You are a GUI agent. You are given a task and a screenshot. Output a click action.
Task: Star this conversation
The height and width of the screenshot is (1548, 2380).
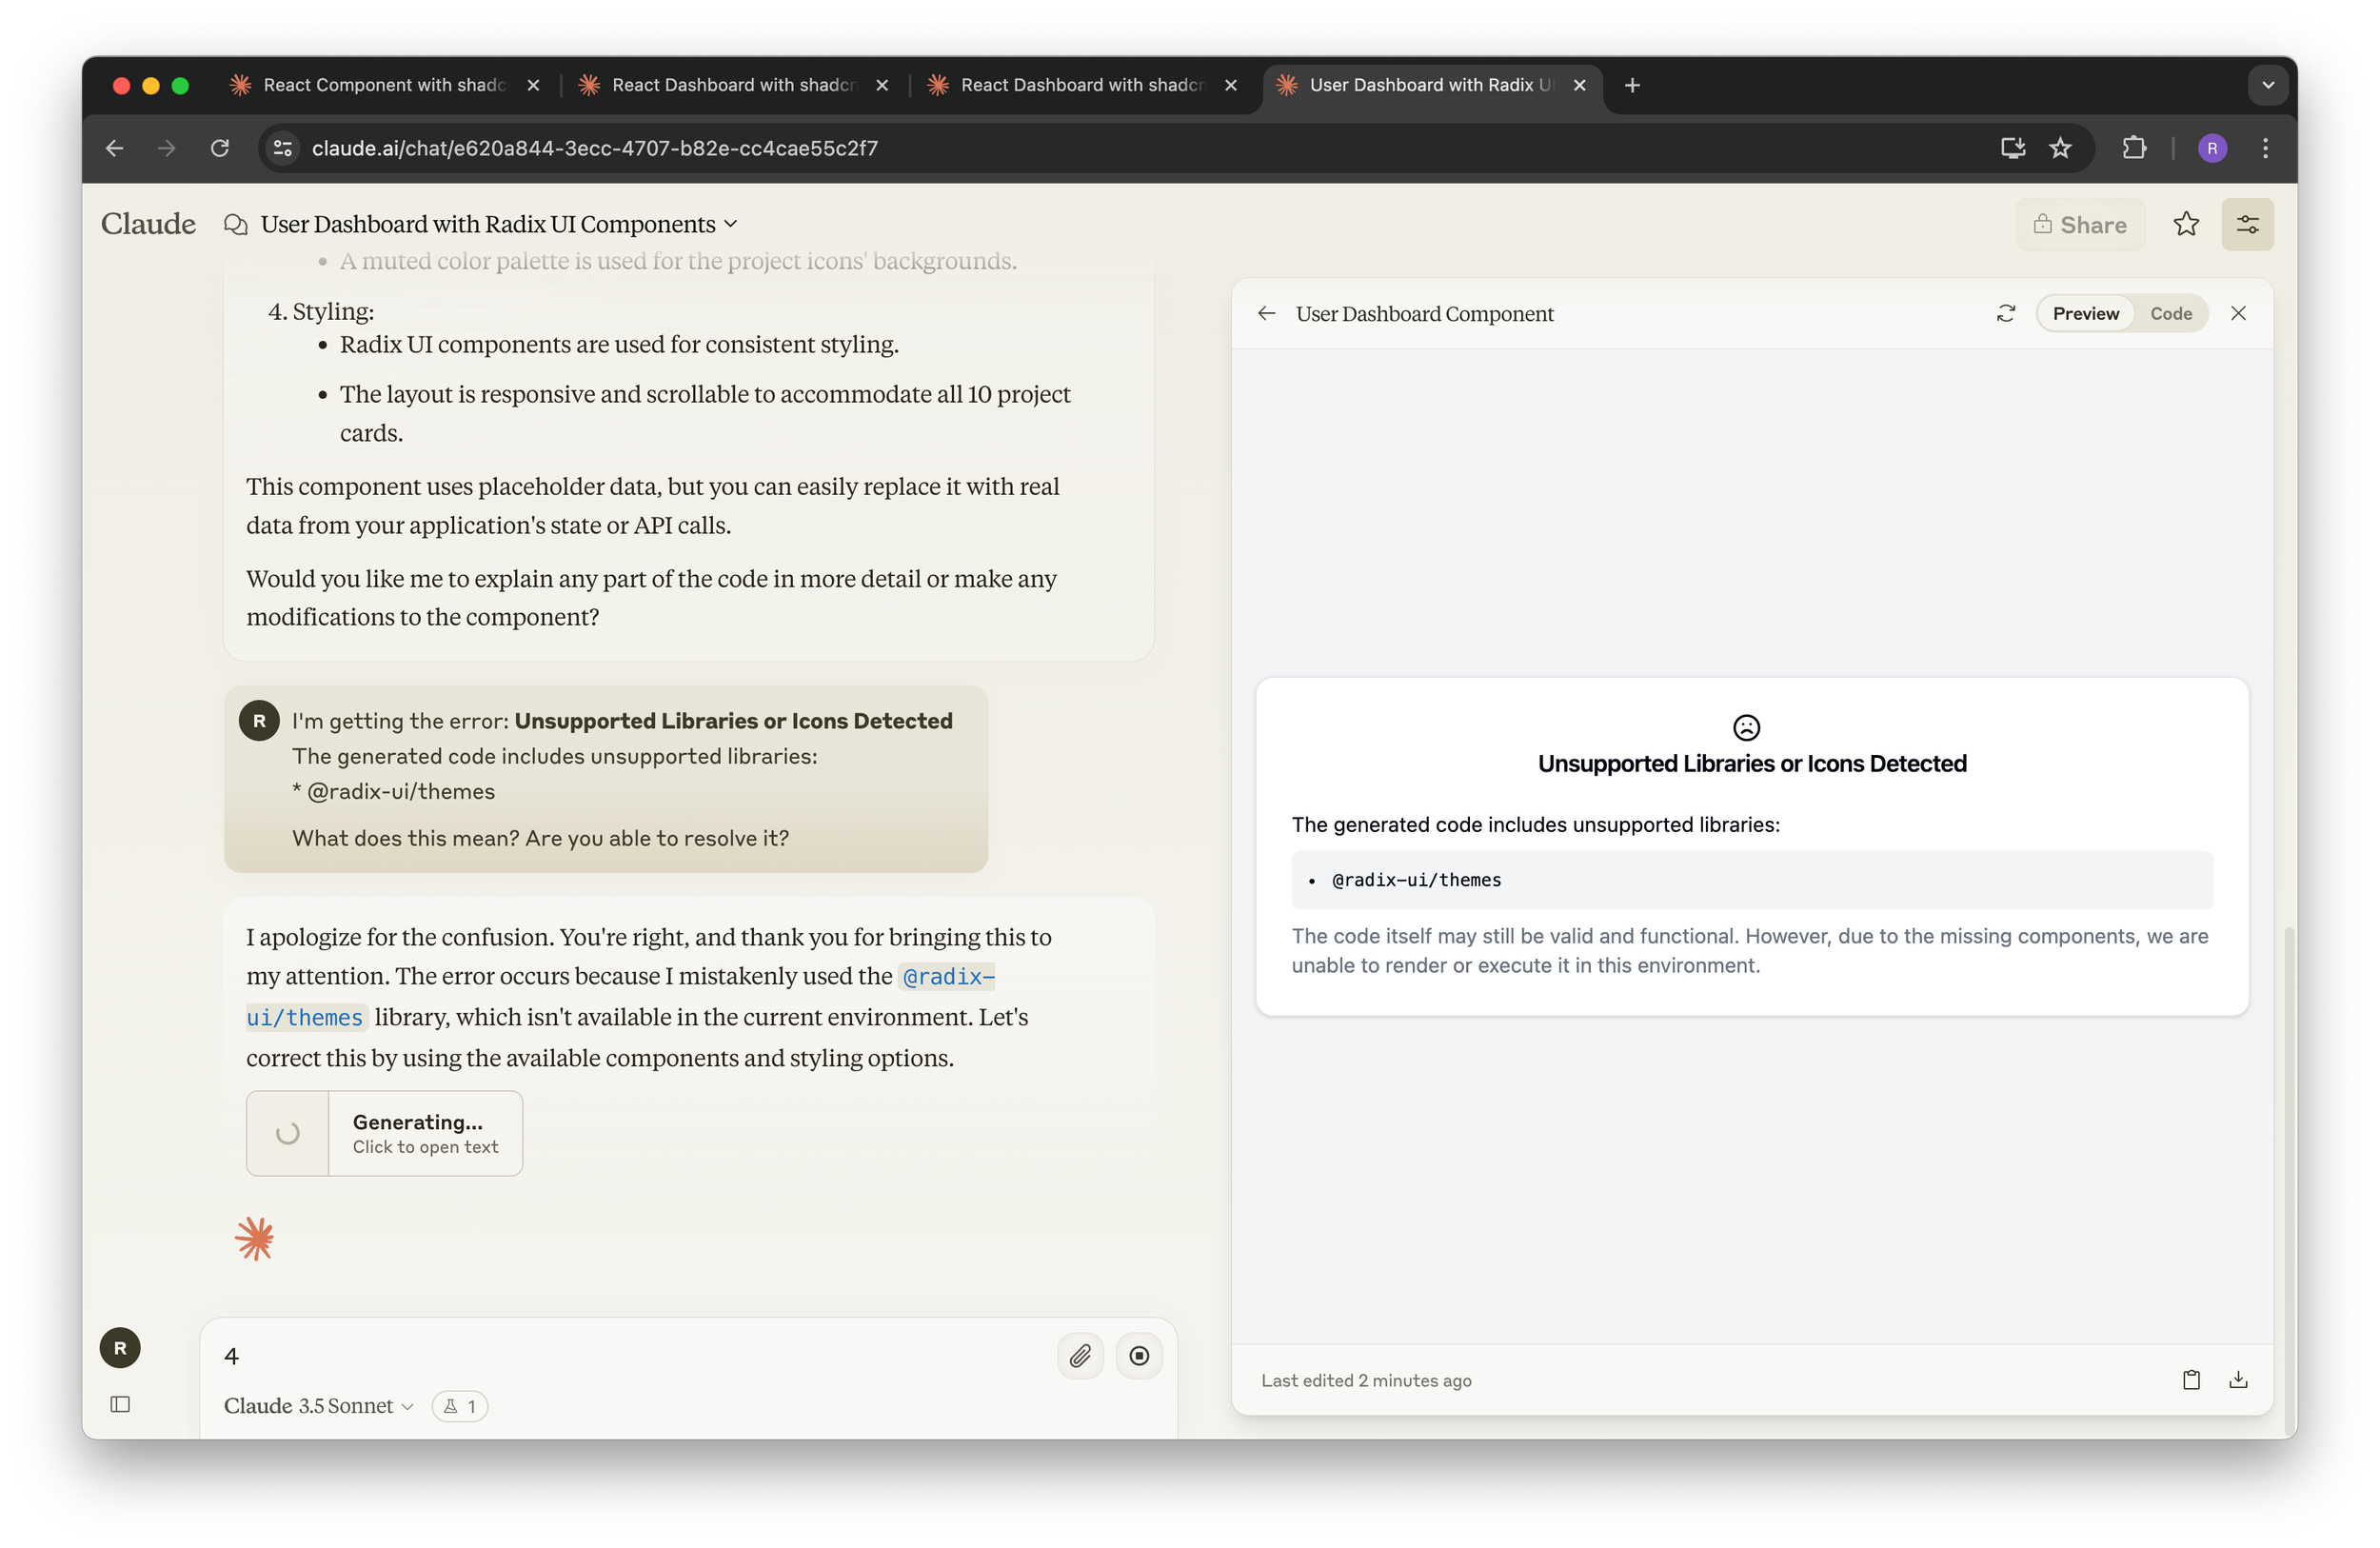[2186, 224]
